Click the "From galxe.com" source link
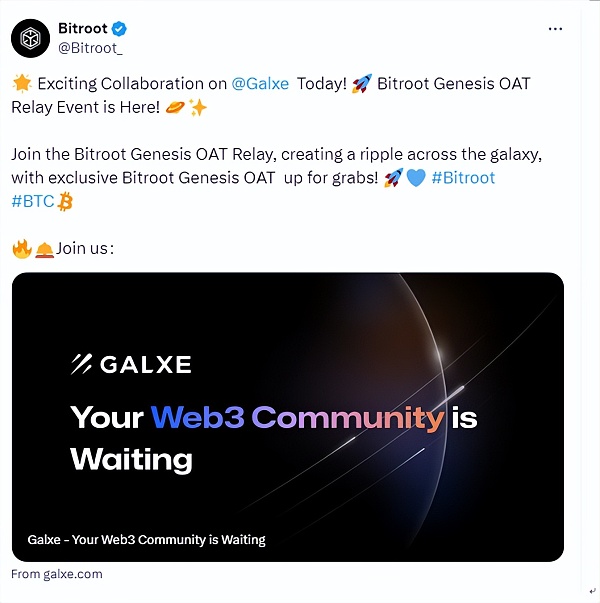The image size is (600, 603). pyautogui.click(x=57, y=574)
